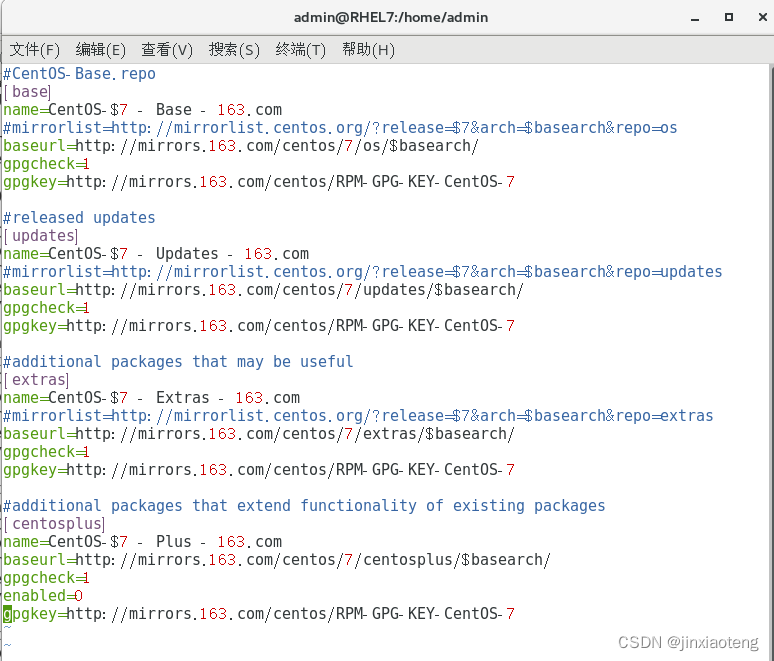
Task: Minimize the terminal window
Action: point(695,18)
